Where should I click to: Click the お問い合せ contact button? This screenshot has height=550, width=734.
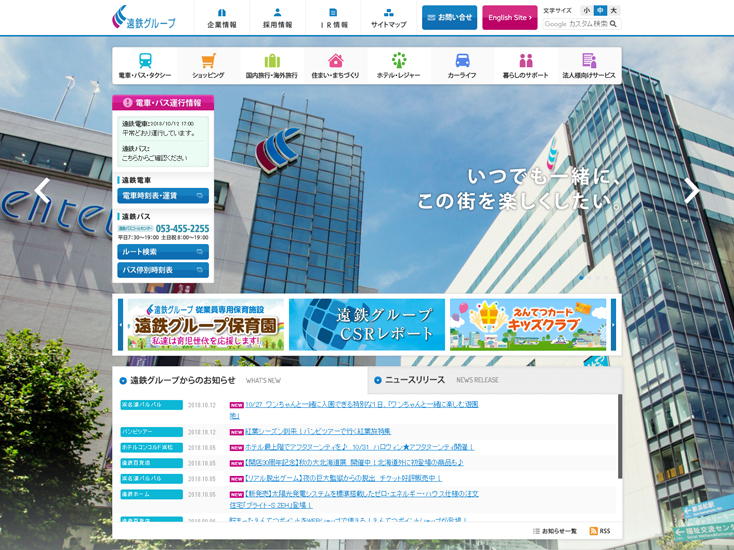pyautogui.click(x=449, y=17)
